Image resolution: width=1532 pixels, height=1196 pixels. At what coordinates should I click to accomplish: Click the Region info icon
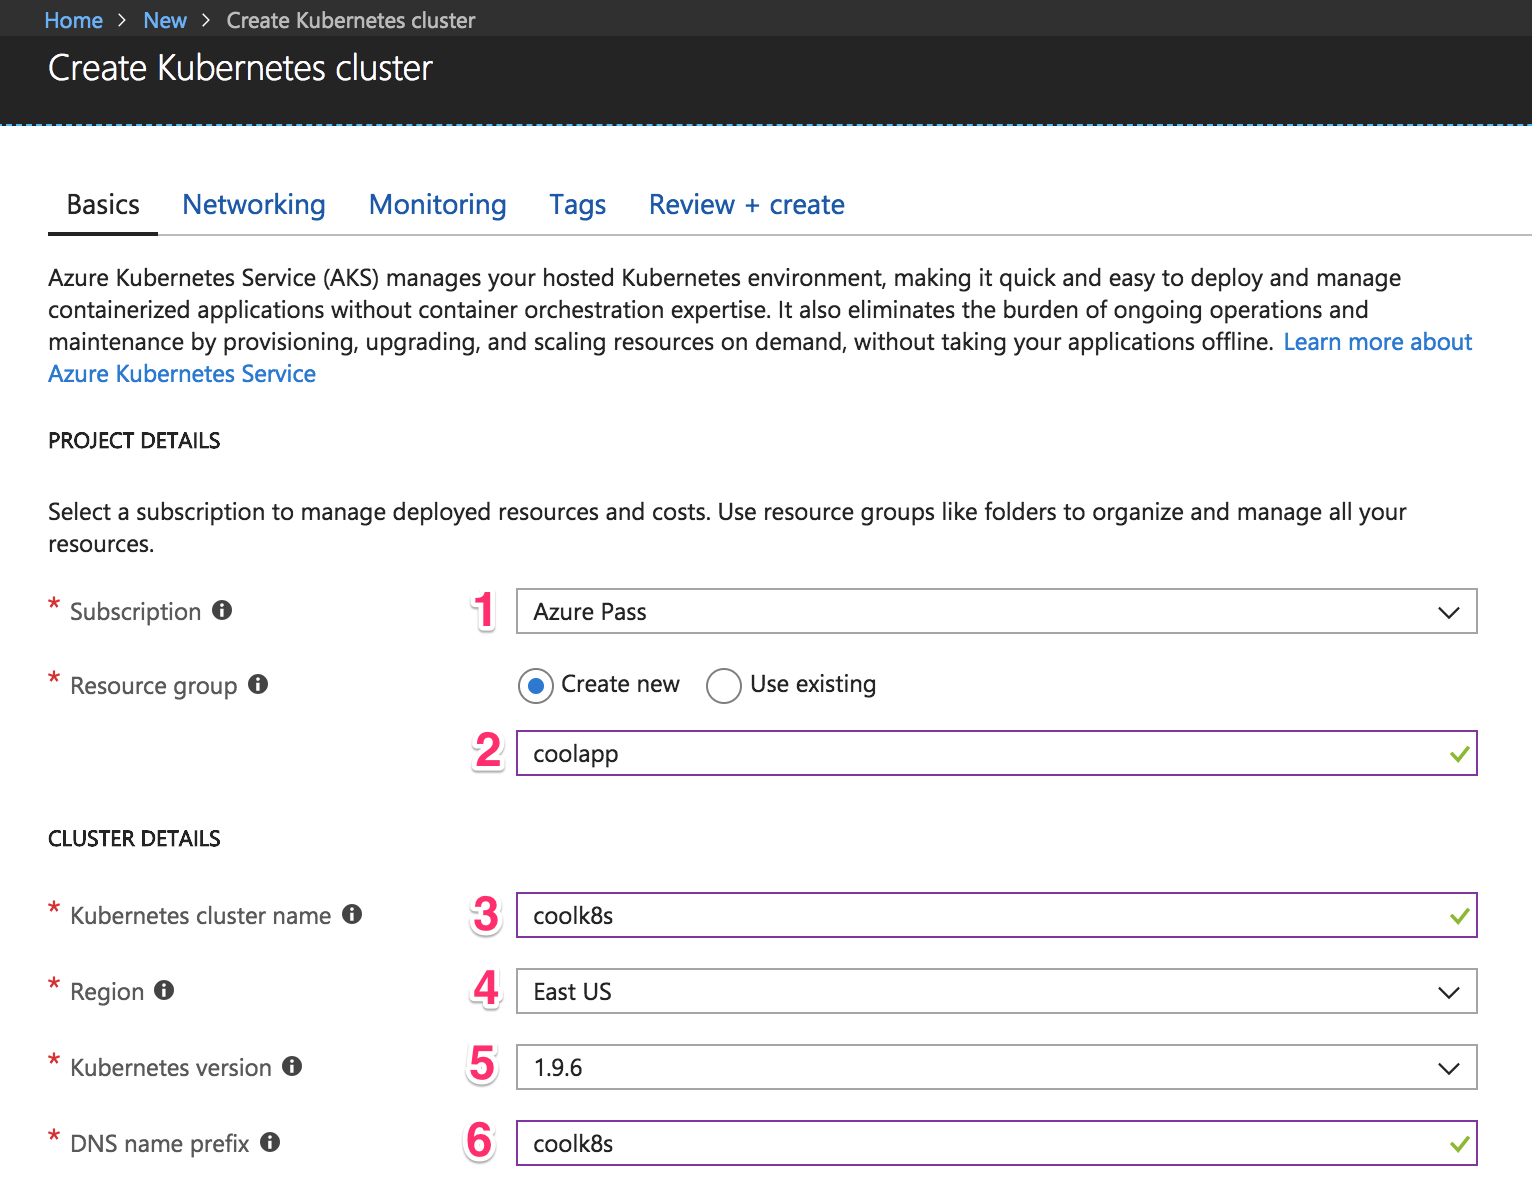pos(164,990)
